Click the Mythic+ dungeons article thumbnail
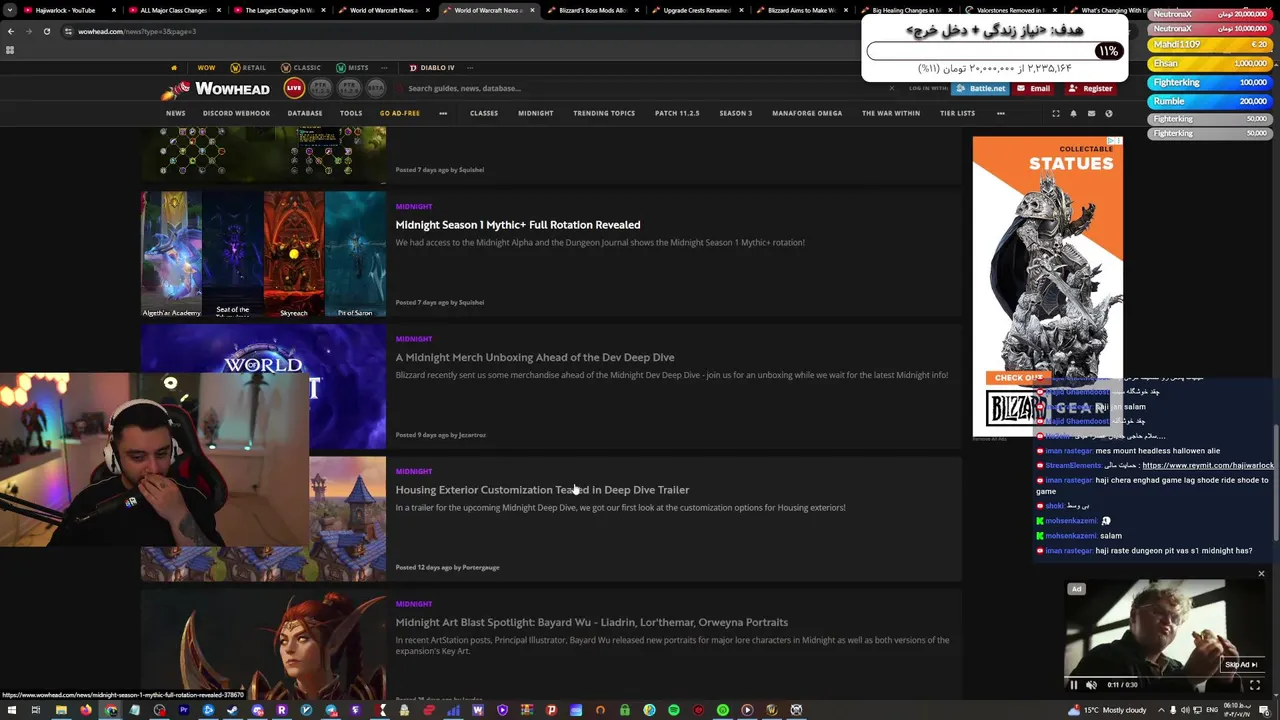 pos(263,254)
